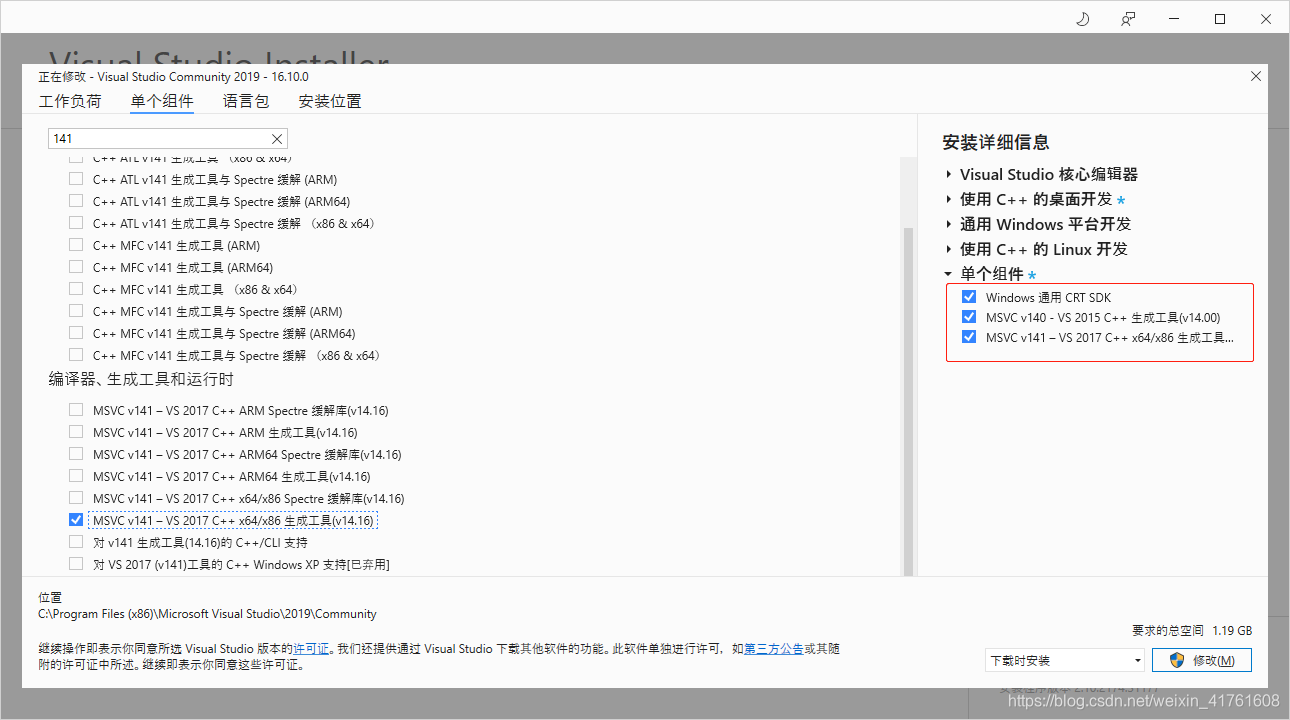The image size is (1290, 720).
Task: Check MSVC v141 x64/x86 Spectre 缓解库
Action: tap(76, 498)
